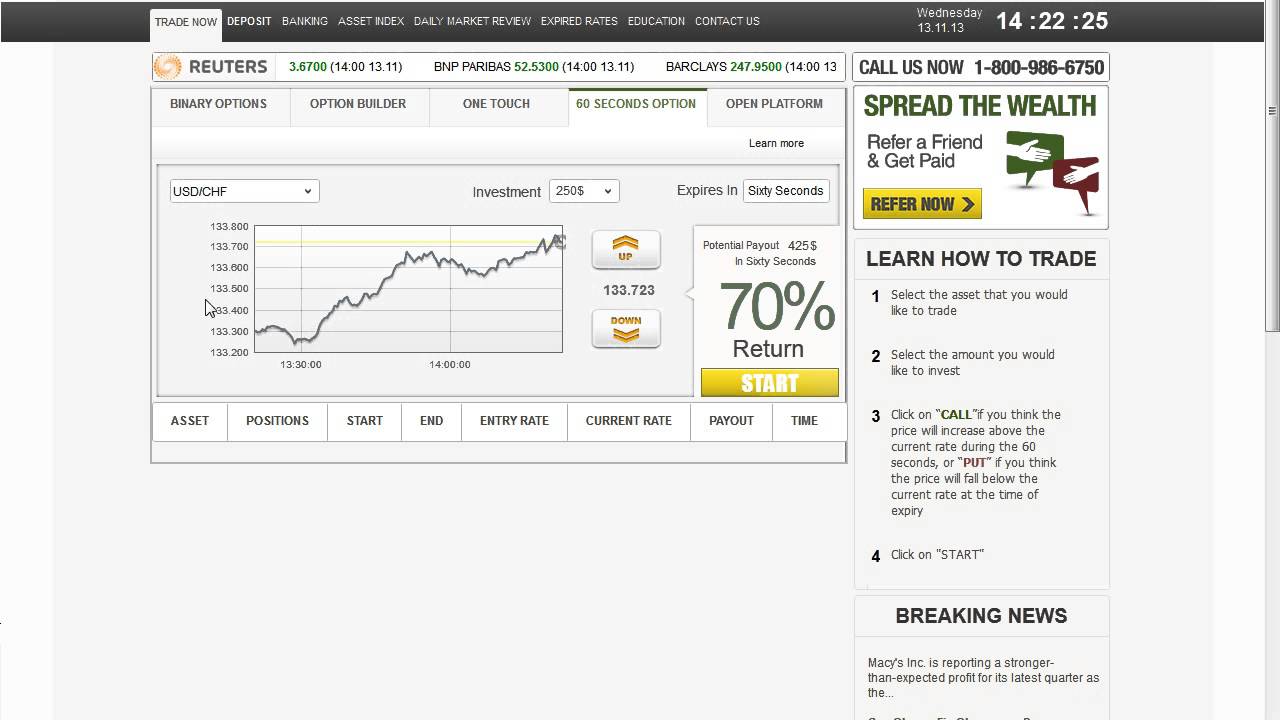This screenshot has height=720, width=1280.
Task: Click the PAYOUT column header
Action: 731,421
